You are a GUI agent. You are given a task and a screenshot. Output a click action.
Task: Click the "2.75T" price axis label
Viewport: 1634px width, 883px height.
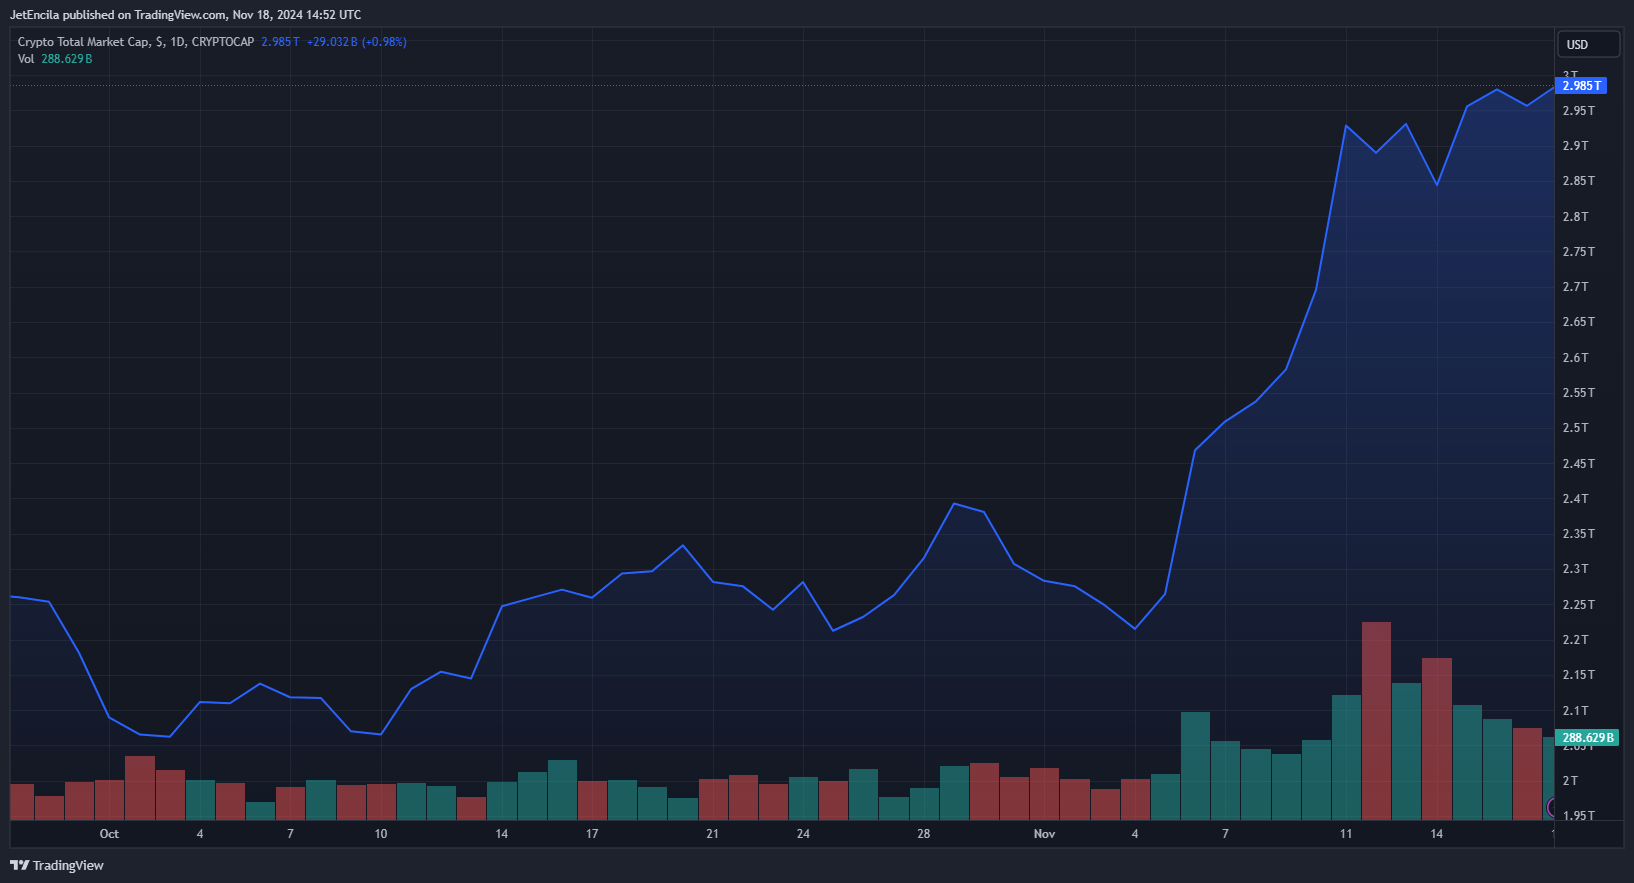click(x=1579, y=252)
